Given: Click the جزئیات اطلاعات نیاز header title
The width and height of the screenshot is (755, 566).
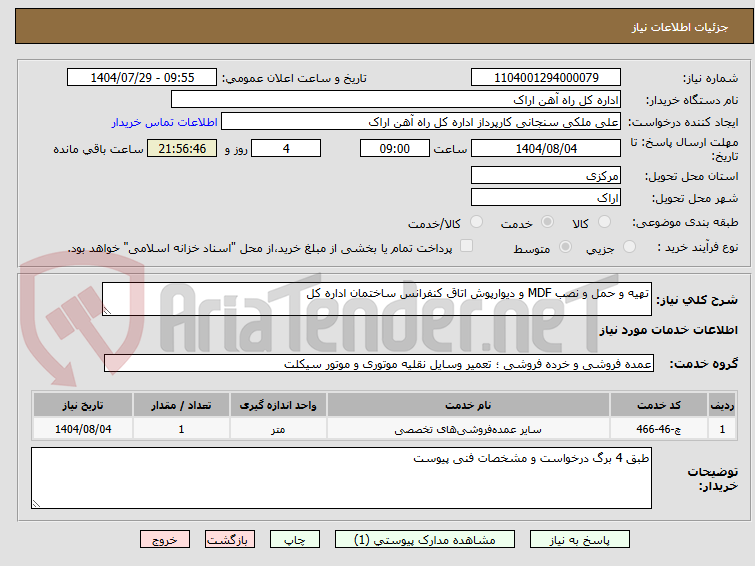Looking at the screenshot, I should [x=680, y=27].
